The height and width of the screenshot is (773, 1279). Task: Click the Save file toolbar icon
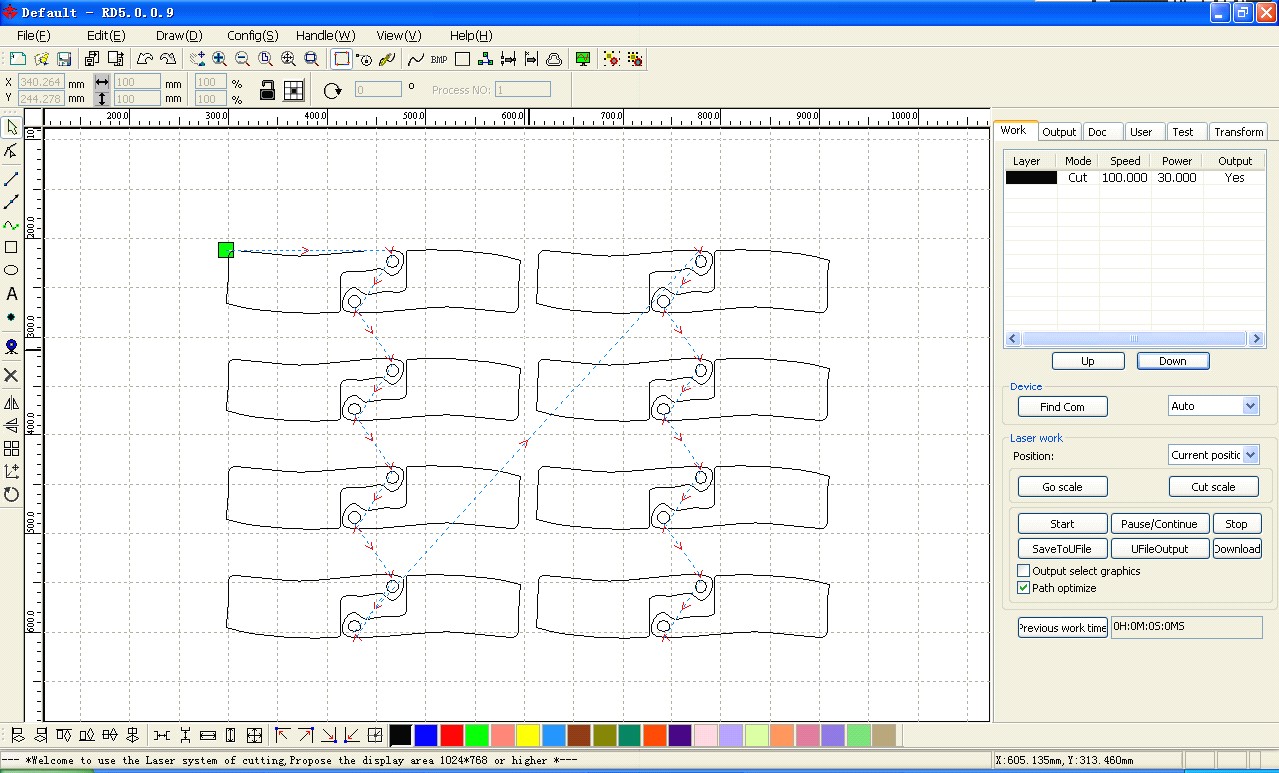tap(64, 60)
